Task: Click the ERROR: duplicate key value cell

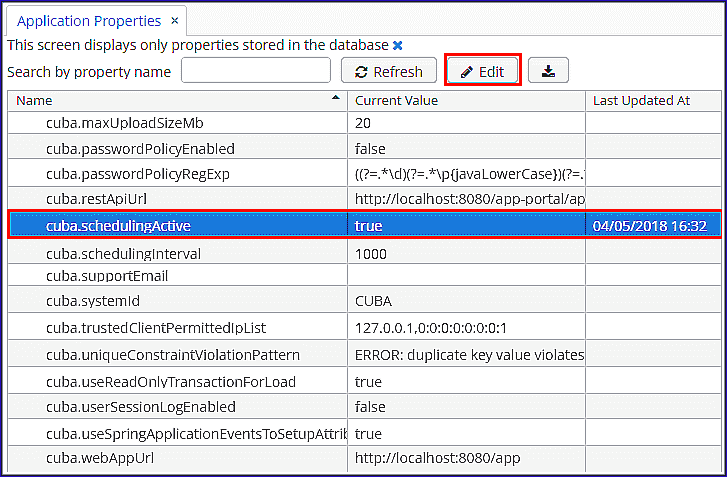Action: (466, 355)
